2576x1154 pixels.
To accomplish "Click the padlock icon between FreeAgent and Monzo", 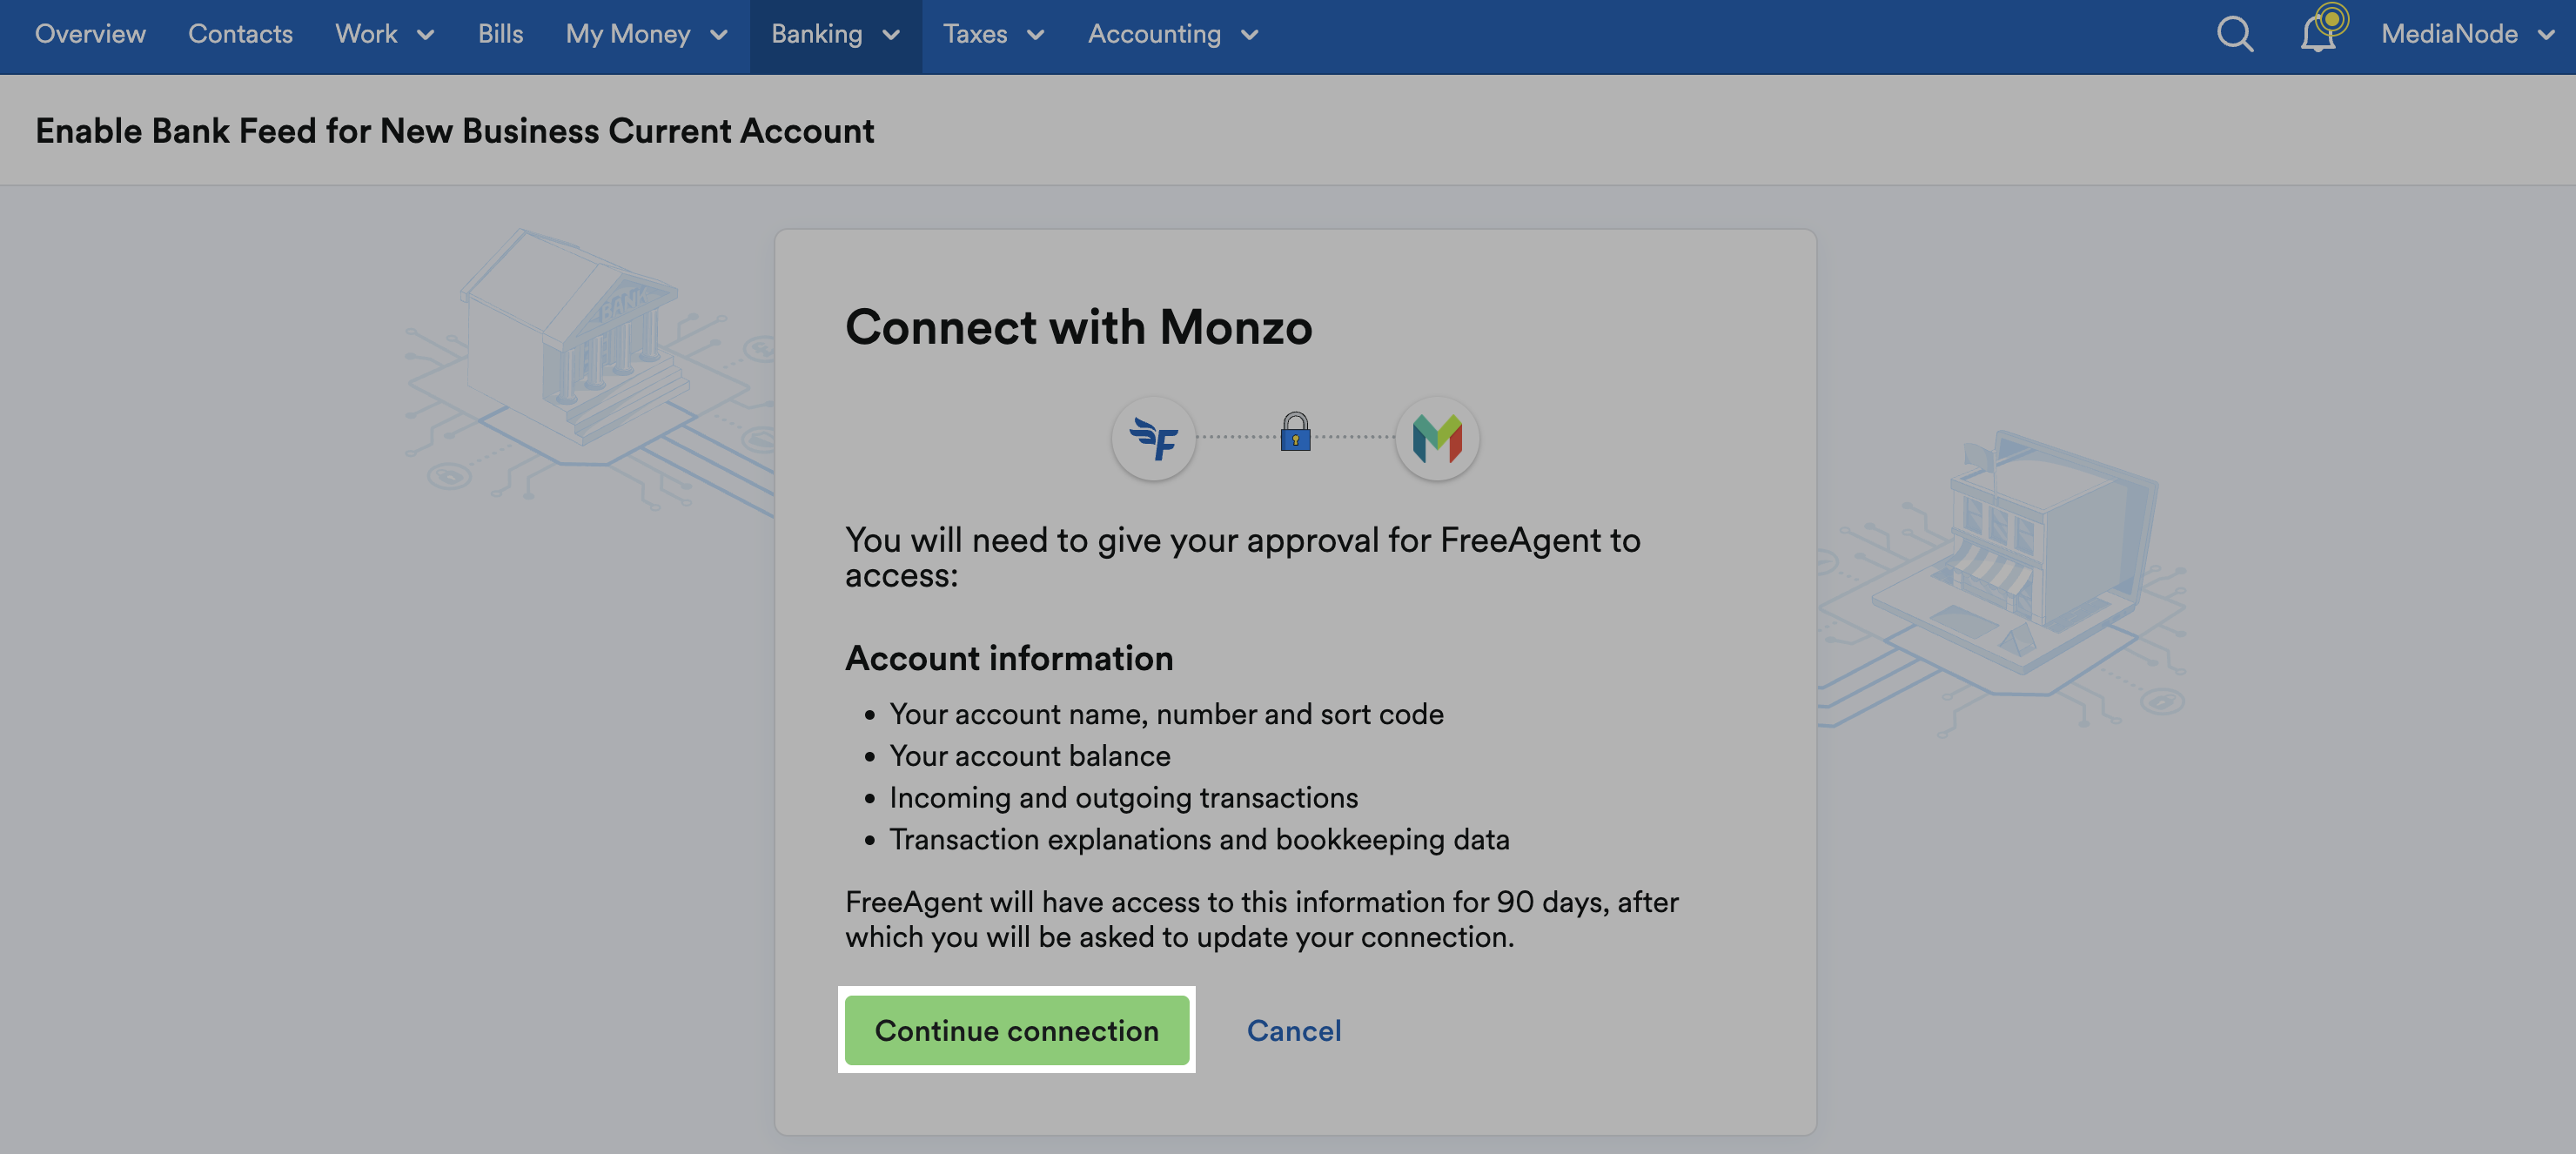I will [x=1295, y=435].
